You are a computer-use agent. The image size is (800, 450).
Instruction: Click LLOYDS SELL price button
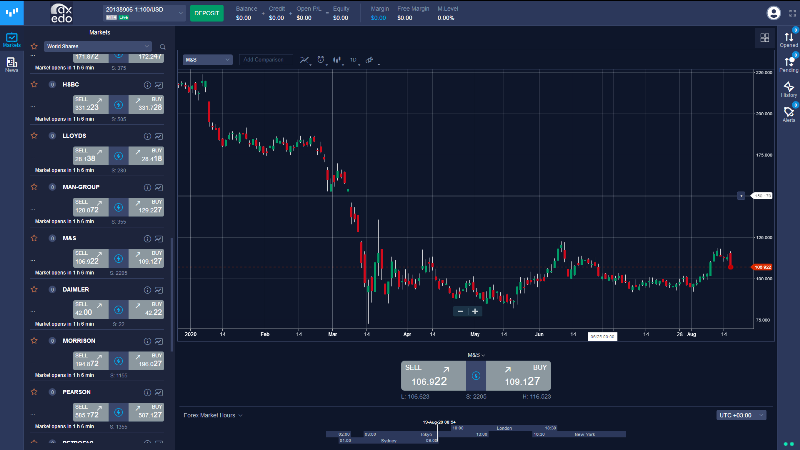click(91, 156)
